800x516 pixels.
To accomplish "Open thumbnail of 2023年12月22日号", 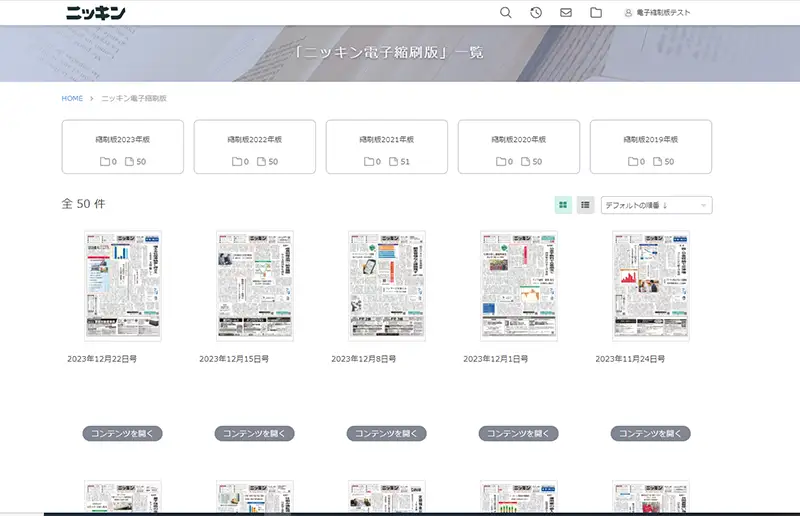I will pos(123,286).
